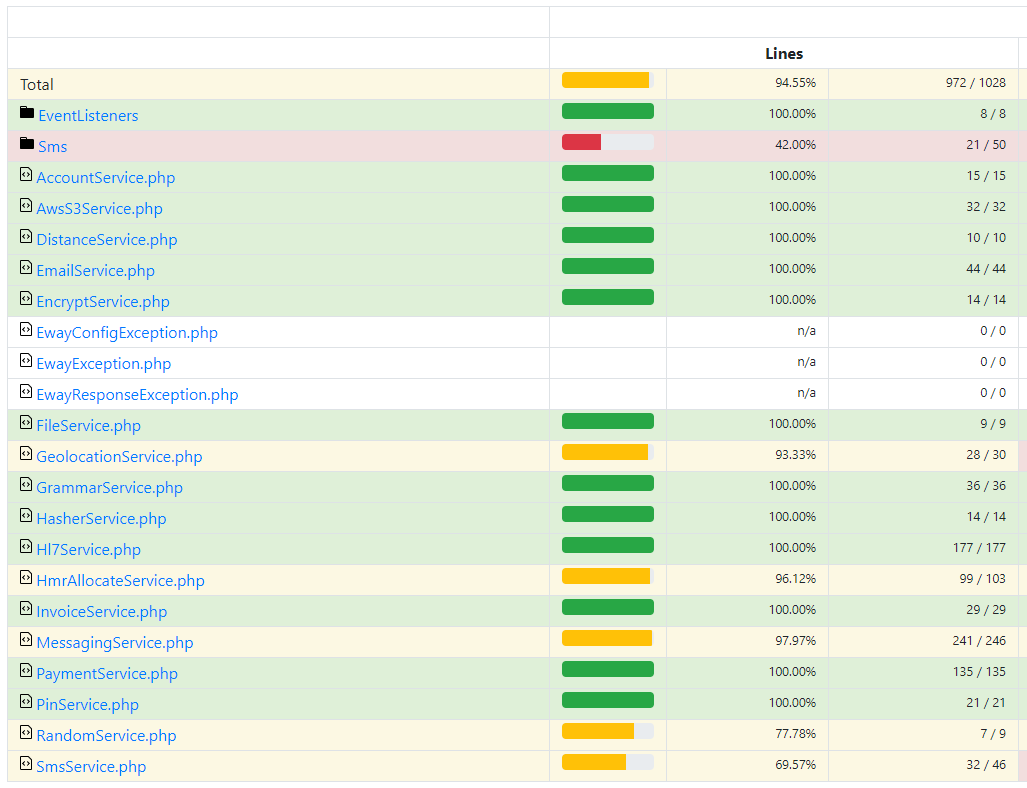
Task: Open EwayConfigException.php link
Action: (x=127, y=333)
